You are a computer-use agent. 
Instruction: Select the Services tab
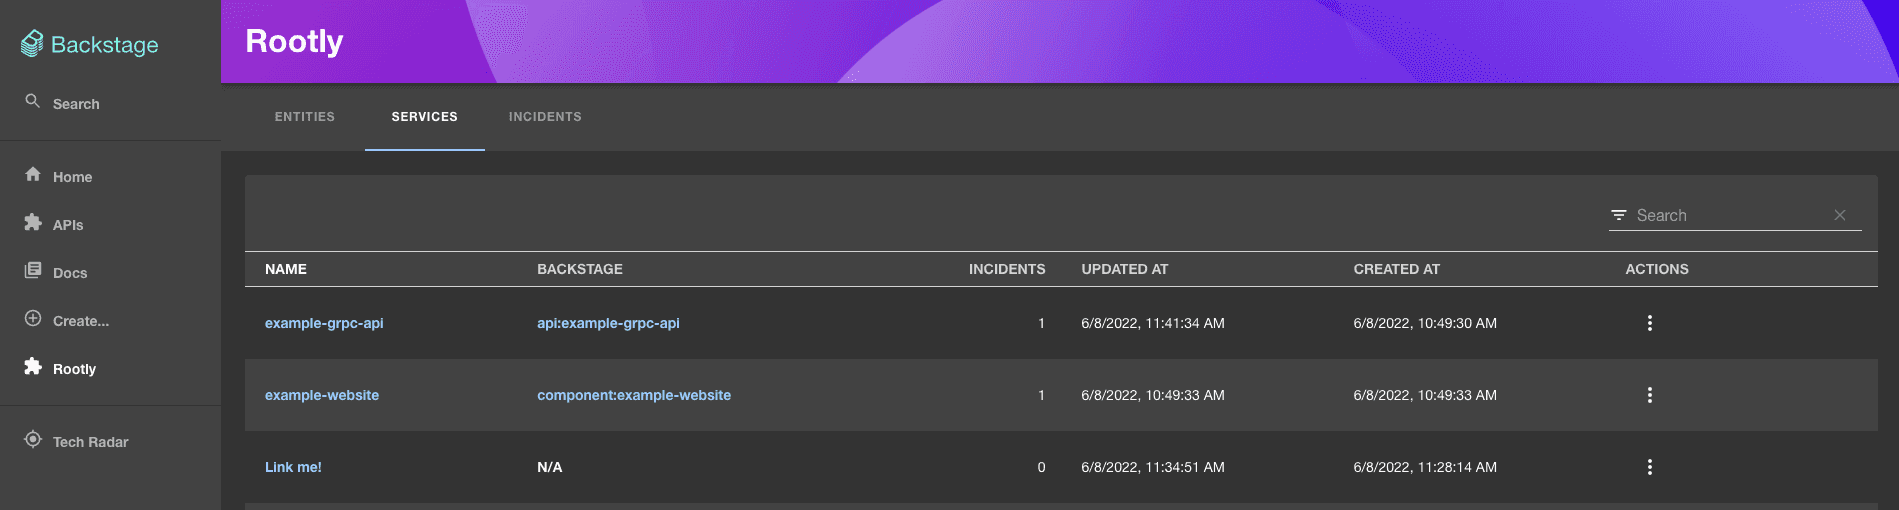tap(425, 117)
